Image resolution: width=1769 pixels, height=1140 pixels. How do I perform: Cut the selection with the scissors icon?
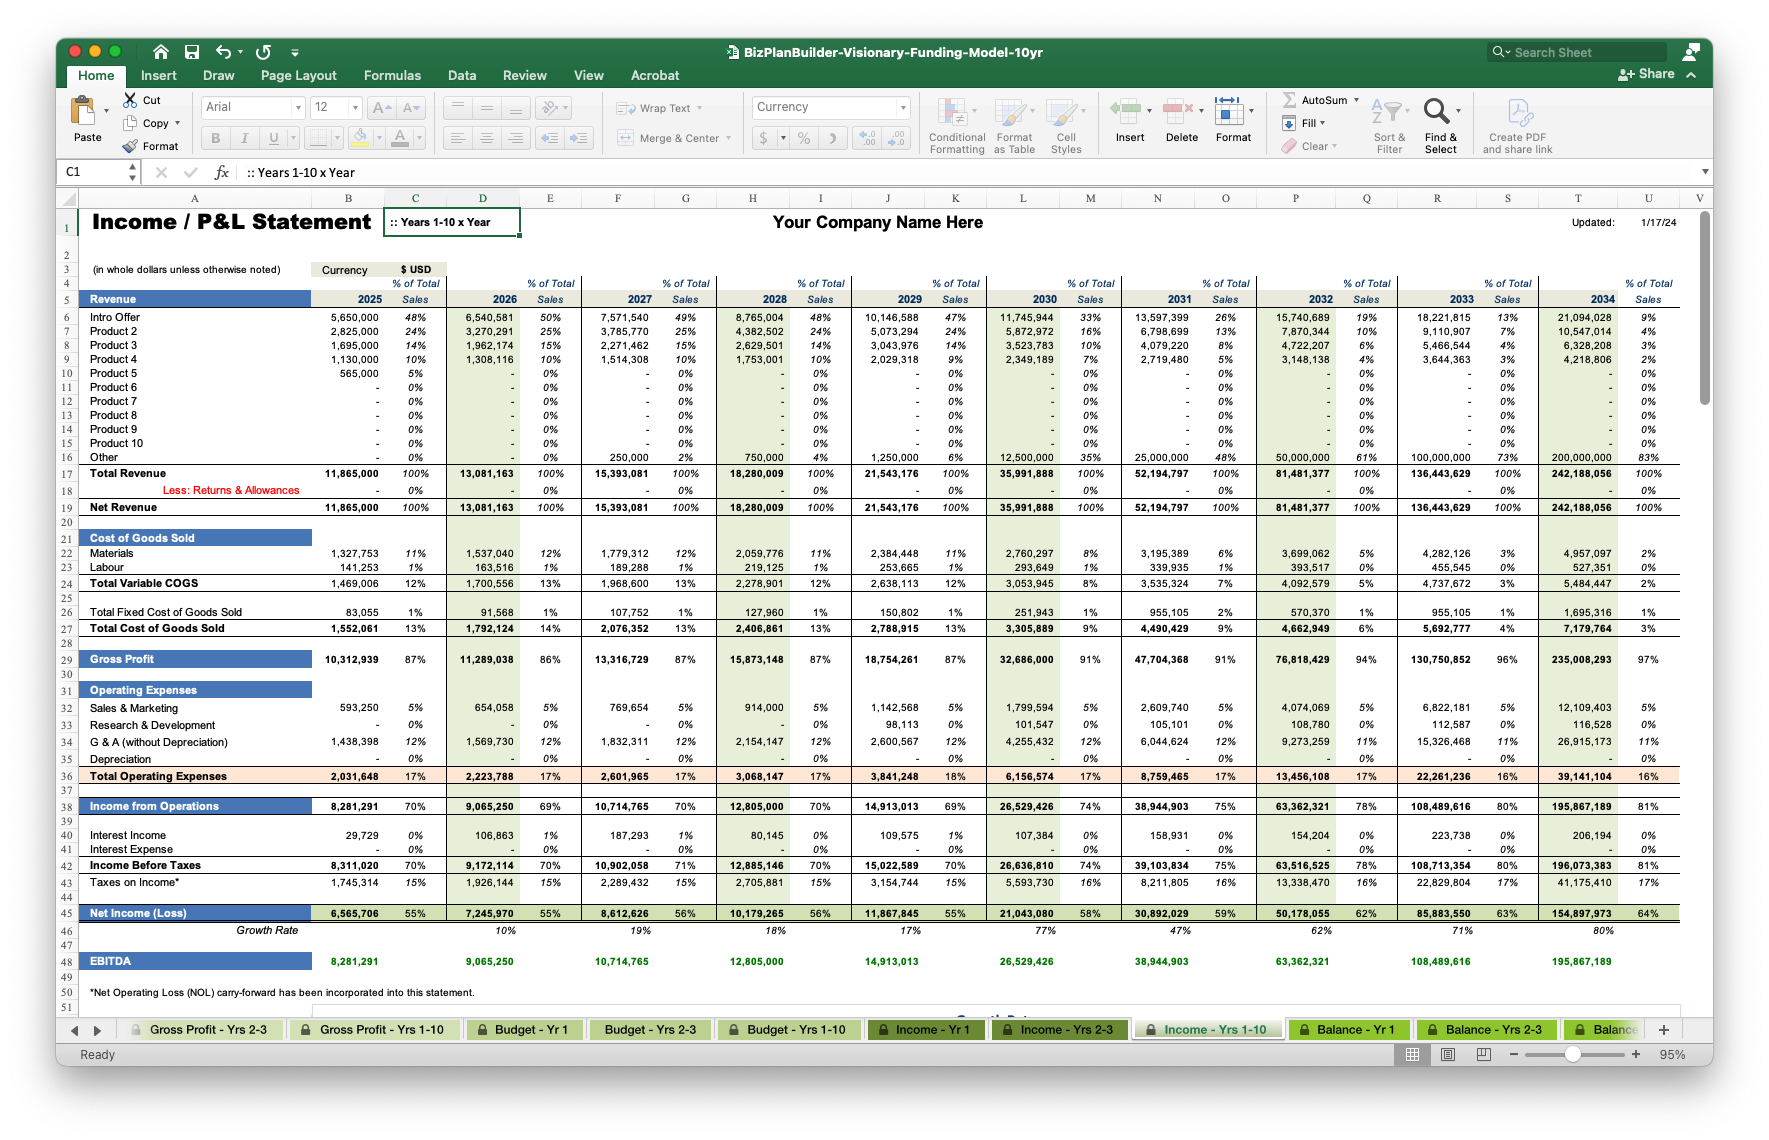(130, 100)
